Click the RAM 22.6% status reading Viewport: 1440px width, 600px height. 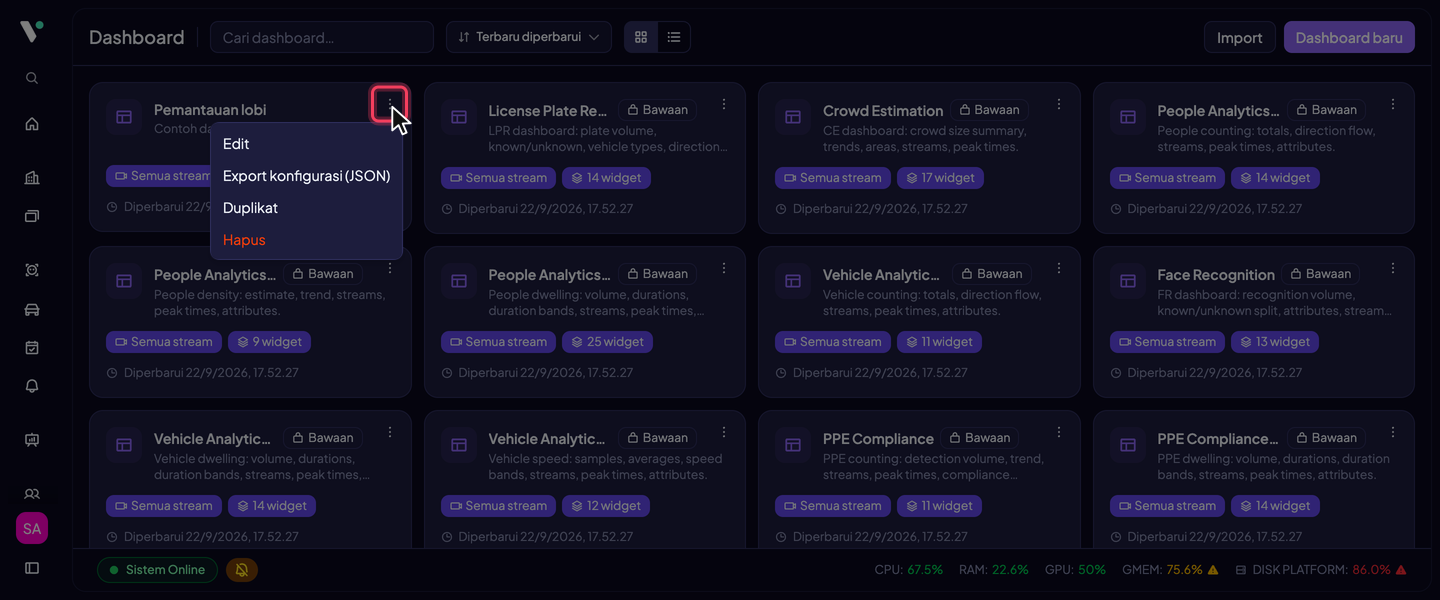(994, 570)
